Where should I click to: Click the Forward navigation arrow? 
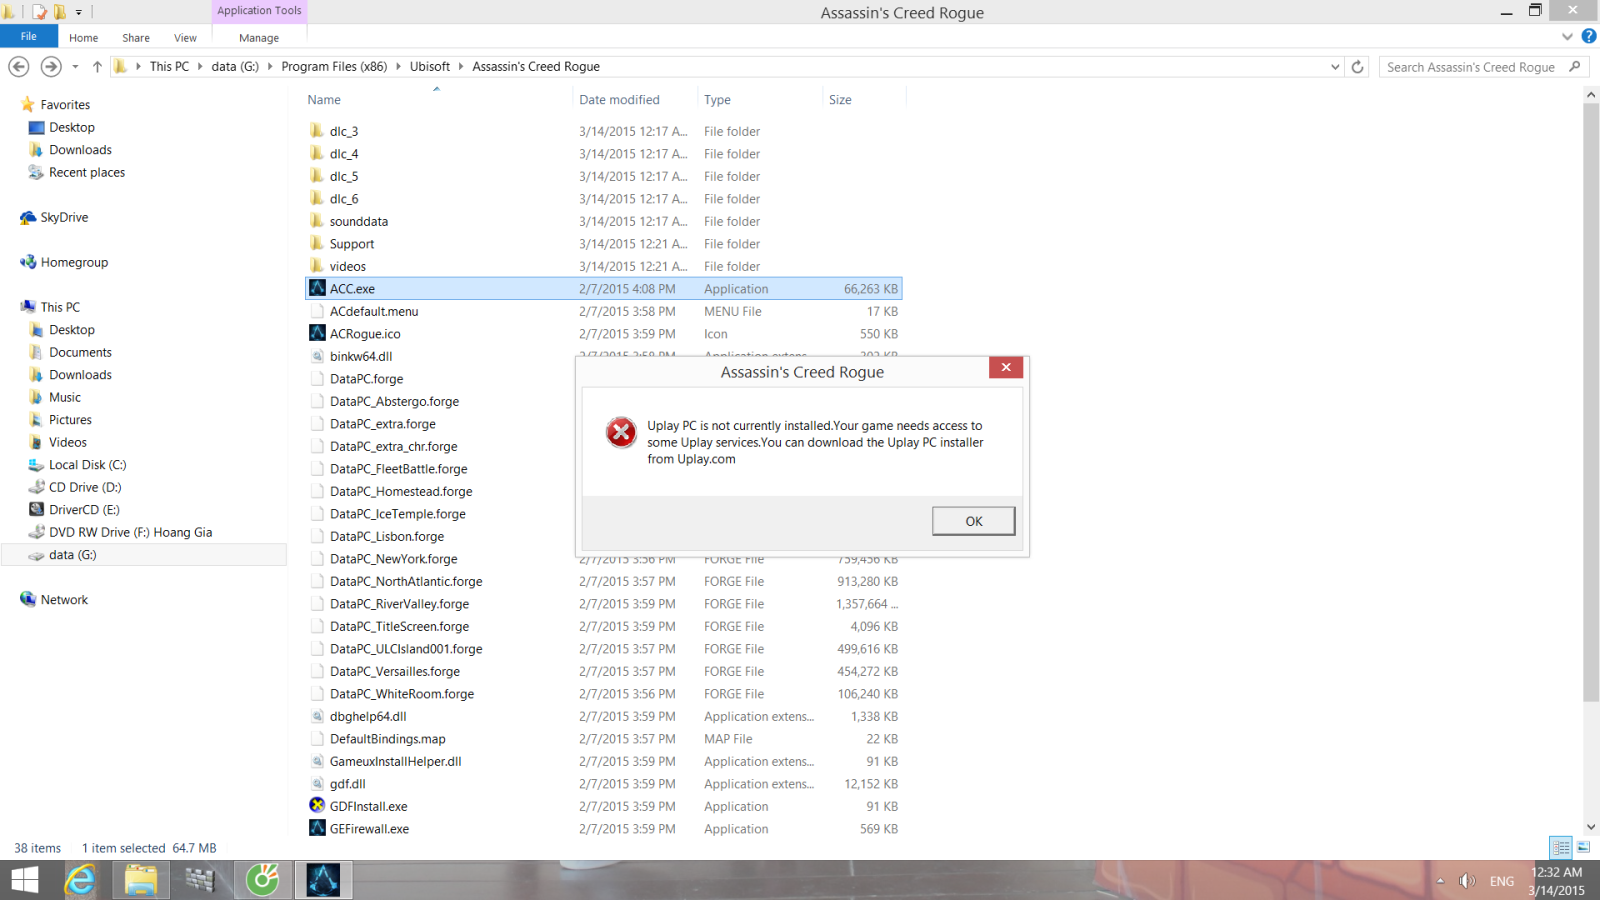(51, 66)
